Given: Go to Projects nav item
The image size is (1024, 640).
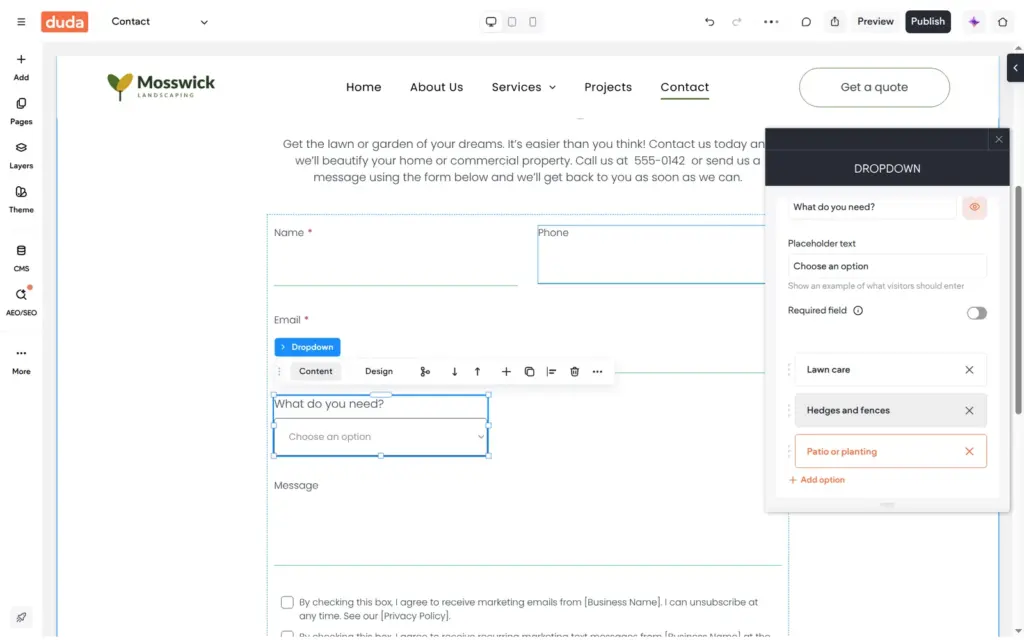Looking at the screenshot, I should [608, 88].
